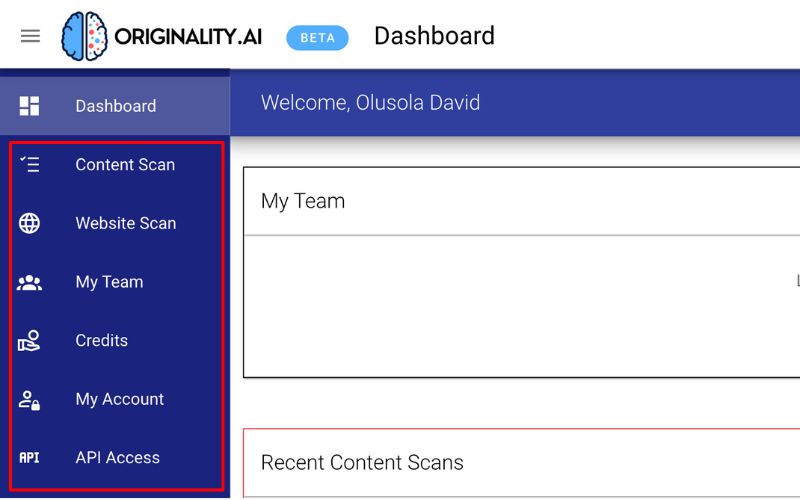Image resolution: width=800 pixels, height=500 pixels.
Task: Select Website Scan menu item
Action: pos(125,223)
